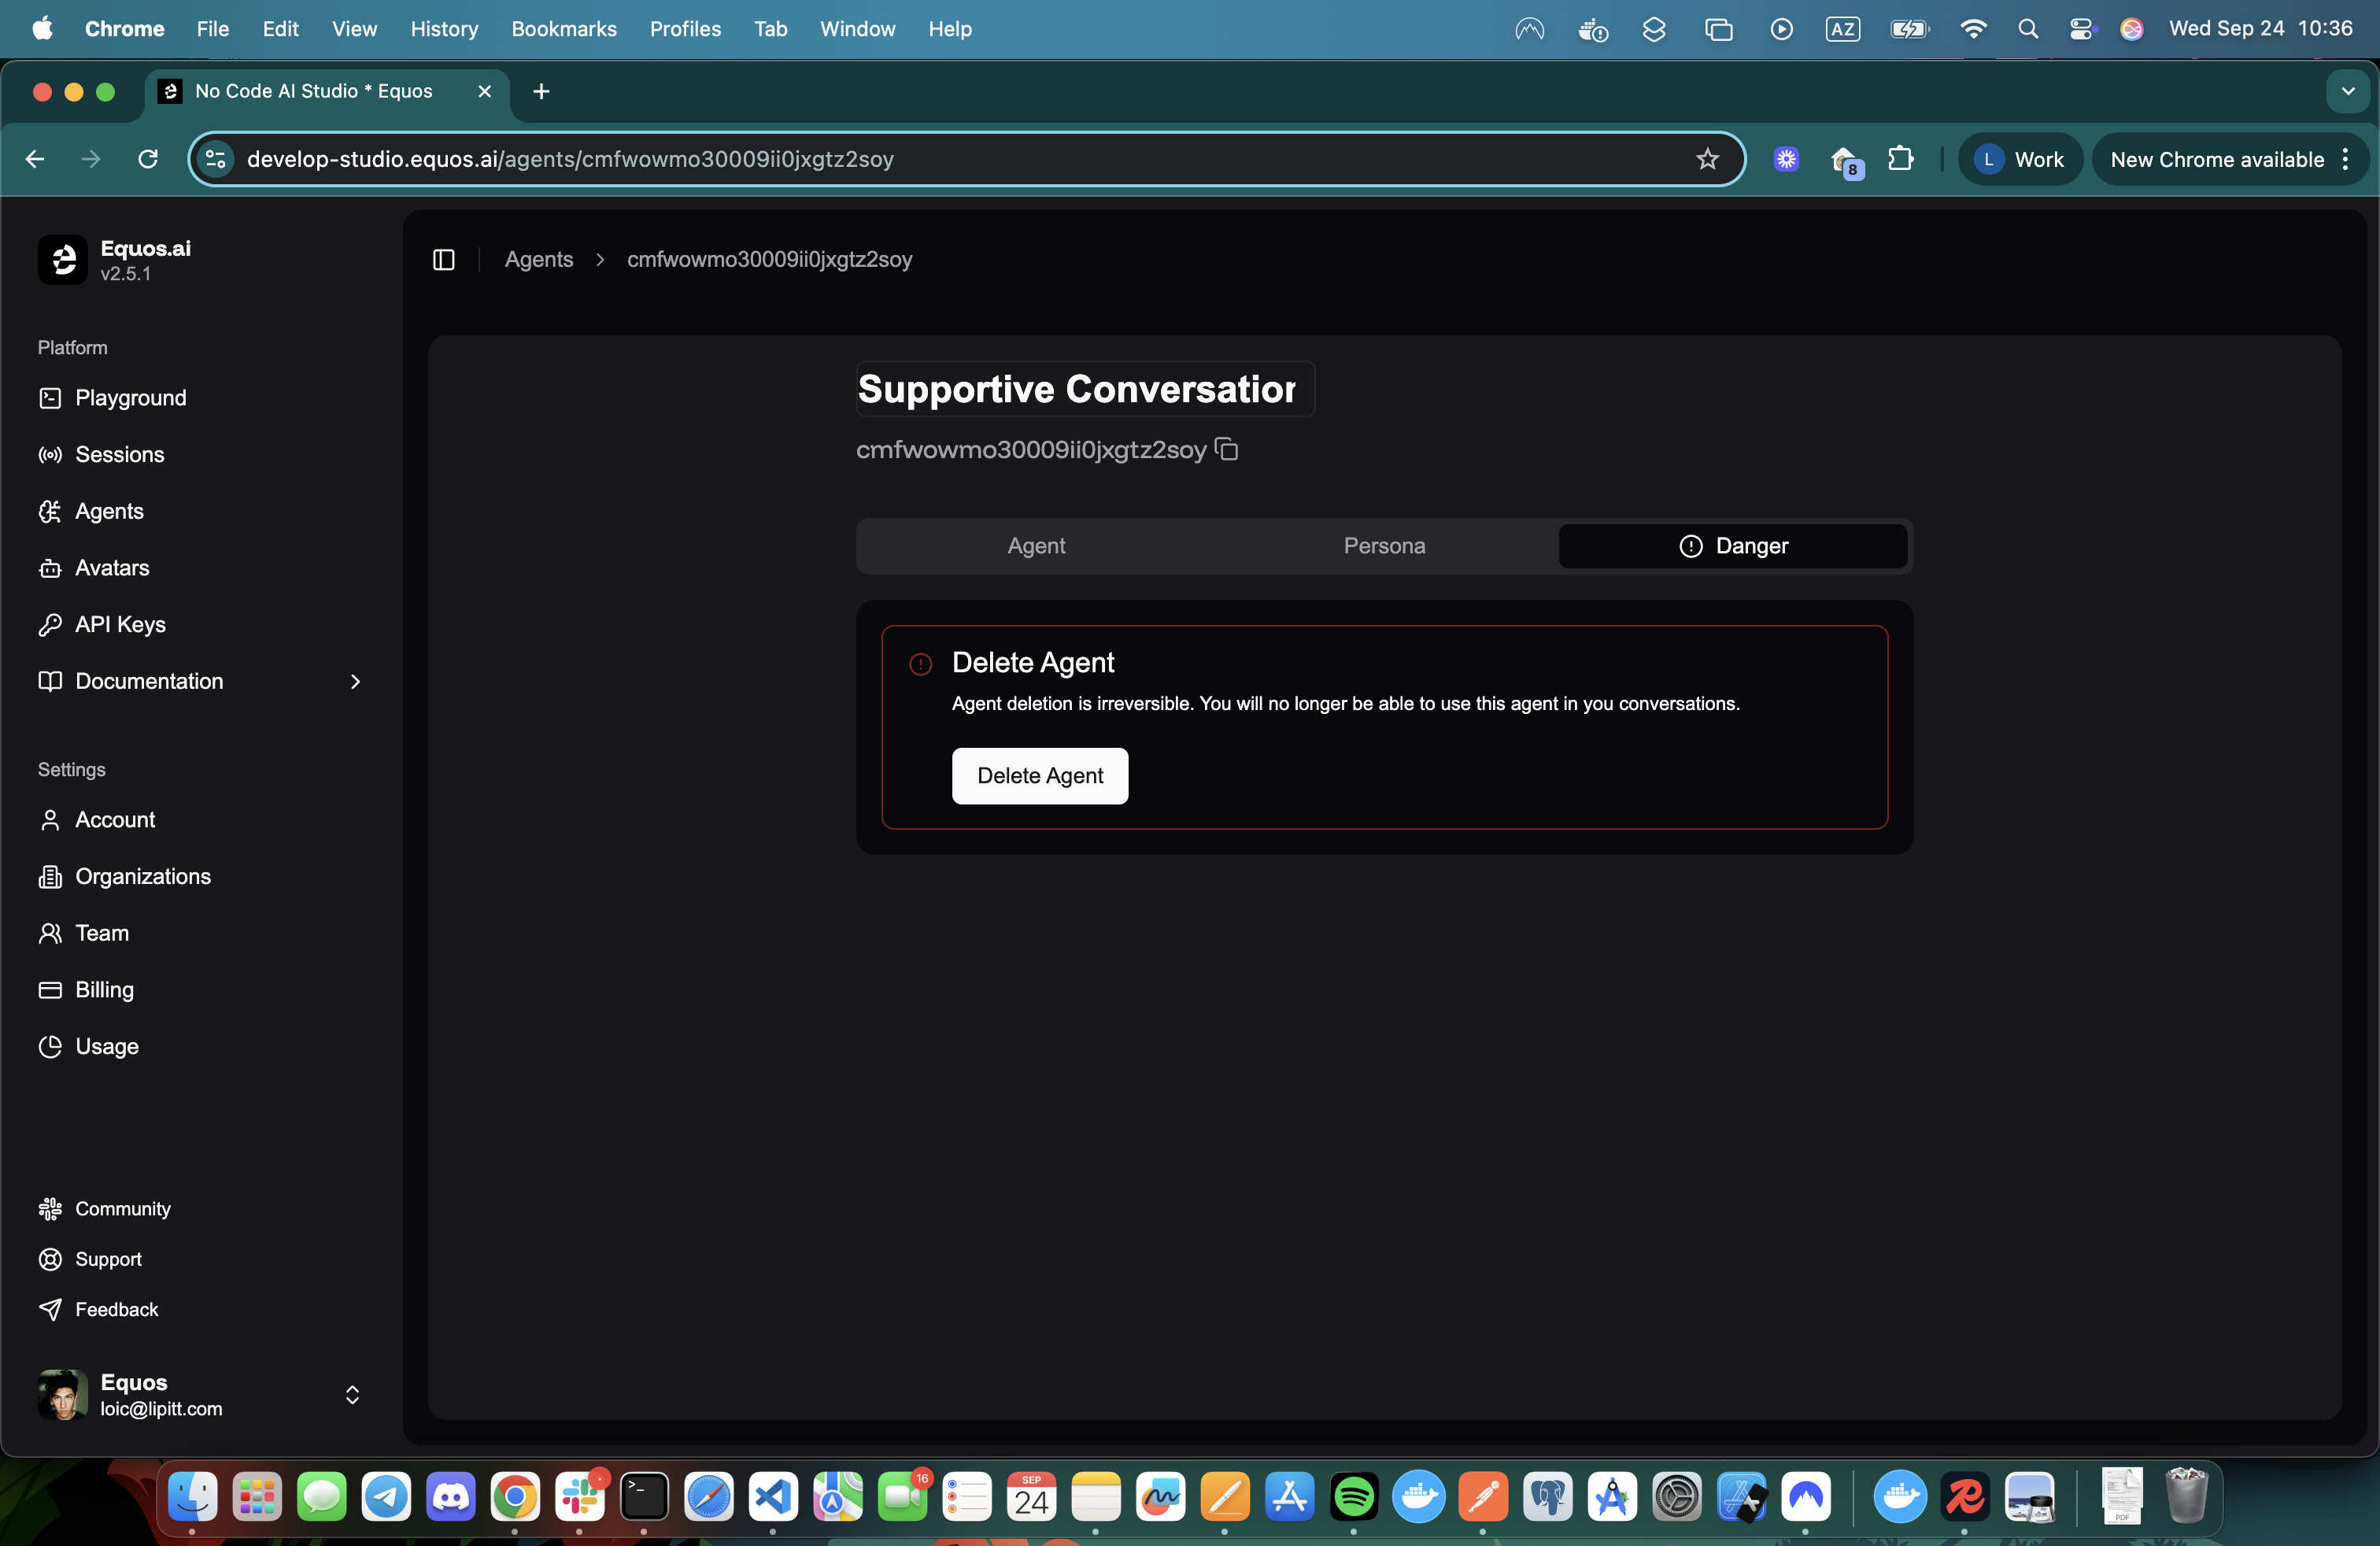Click Agents in the breadcrumb

[x=538, y=260]
